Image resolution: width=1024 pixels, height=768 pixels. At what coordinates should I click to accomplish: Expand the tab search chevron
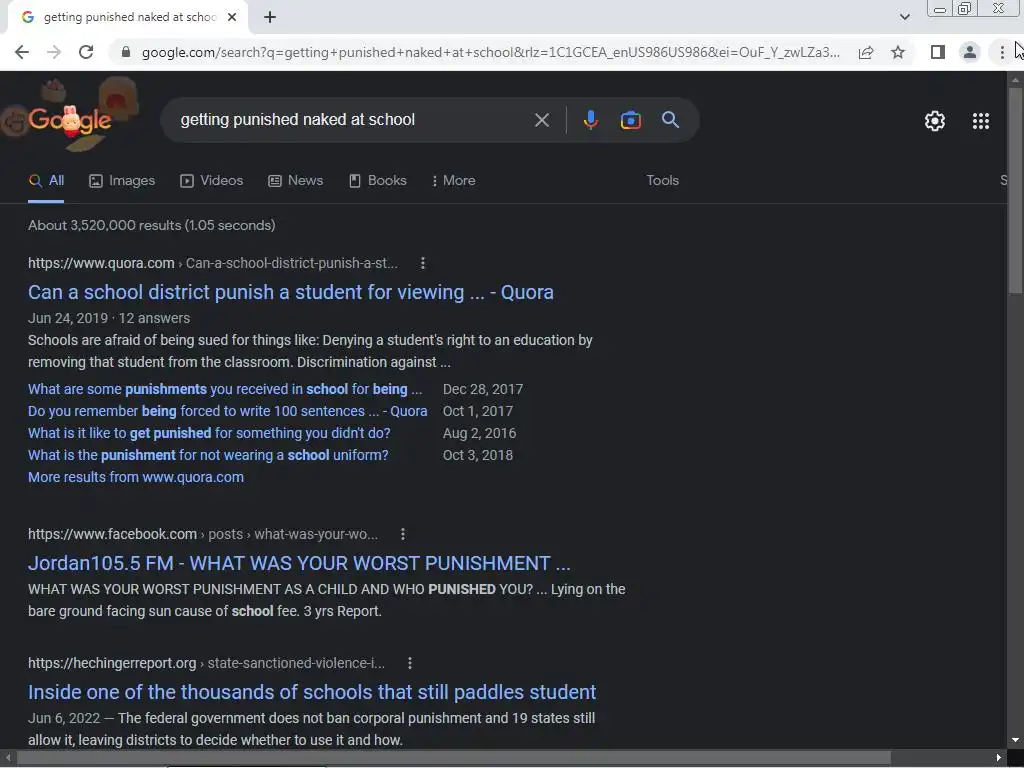[x=904, y=17]
